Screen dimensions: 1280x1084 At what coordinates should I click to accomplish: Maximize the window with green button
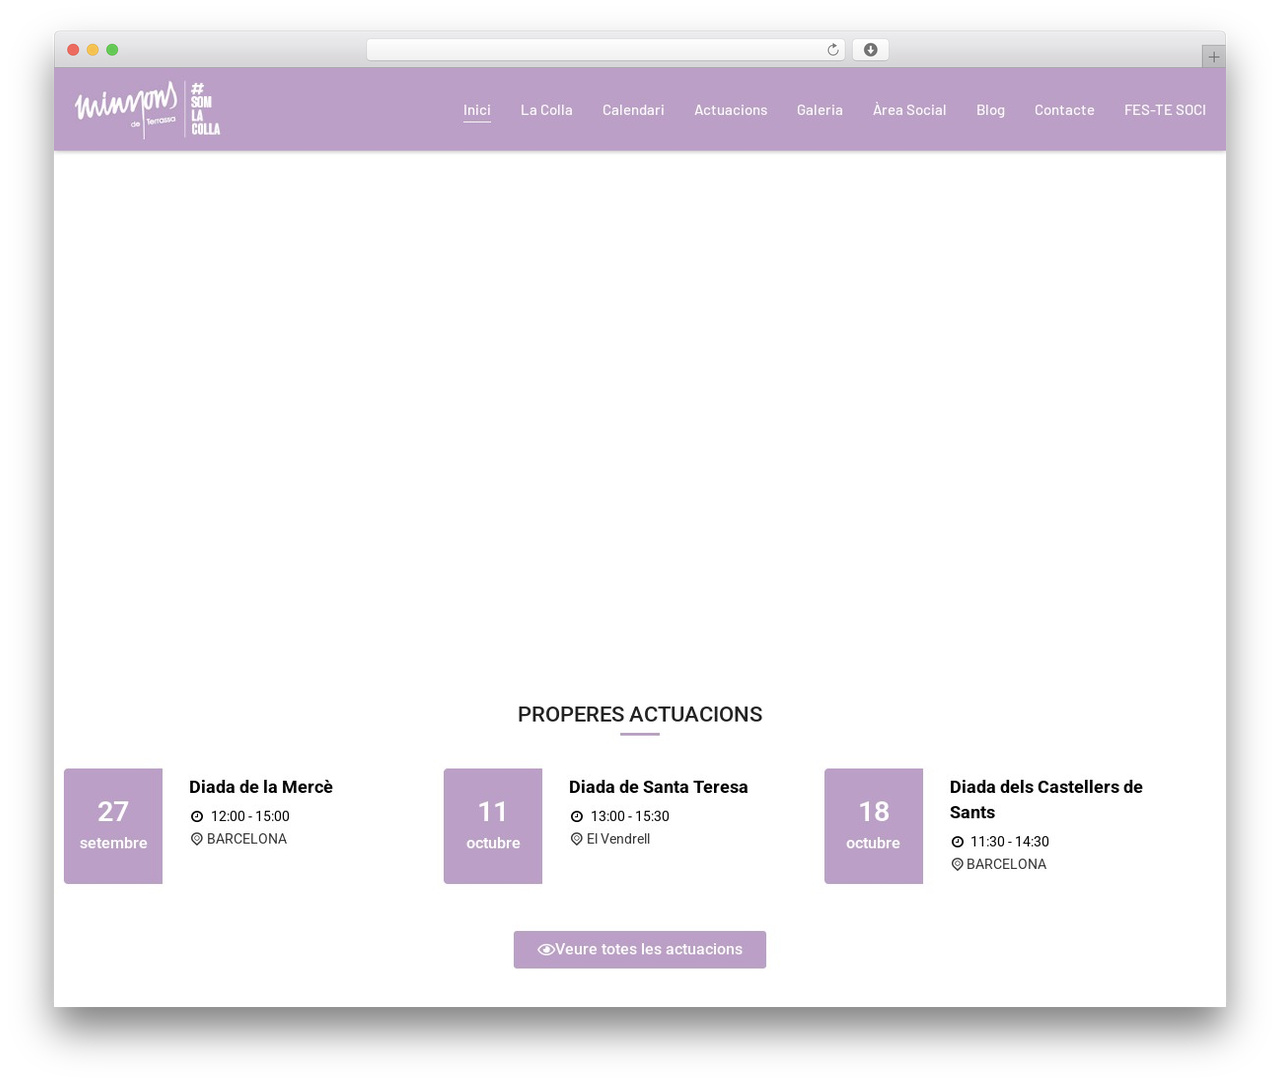112,50
